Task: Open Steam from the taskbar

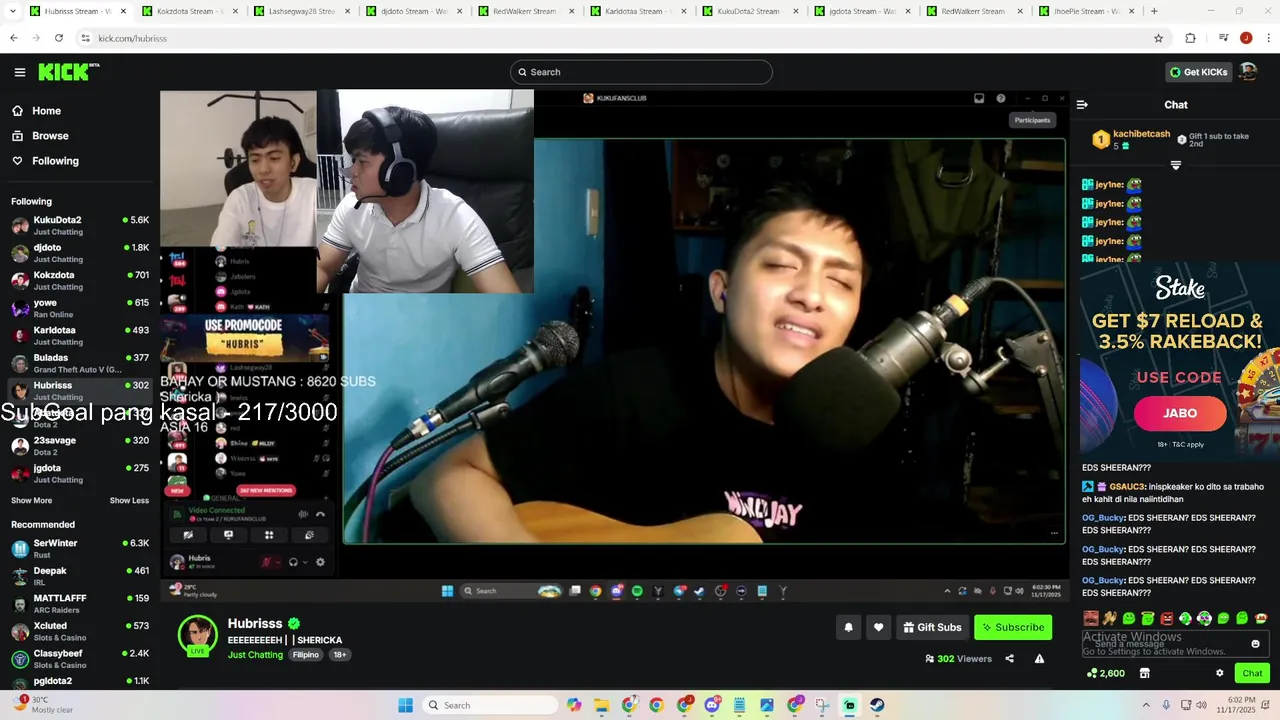Action: click(877, 705)
